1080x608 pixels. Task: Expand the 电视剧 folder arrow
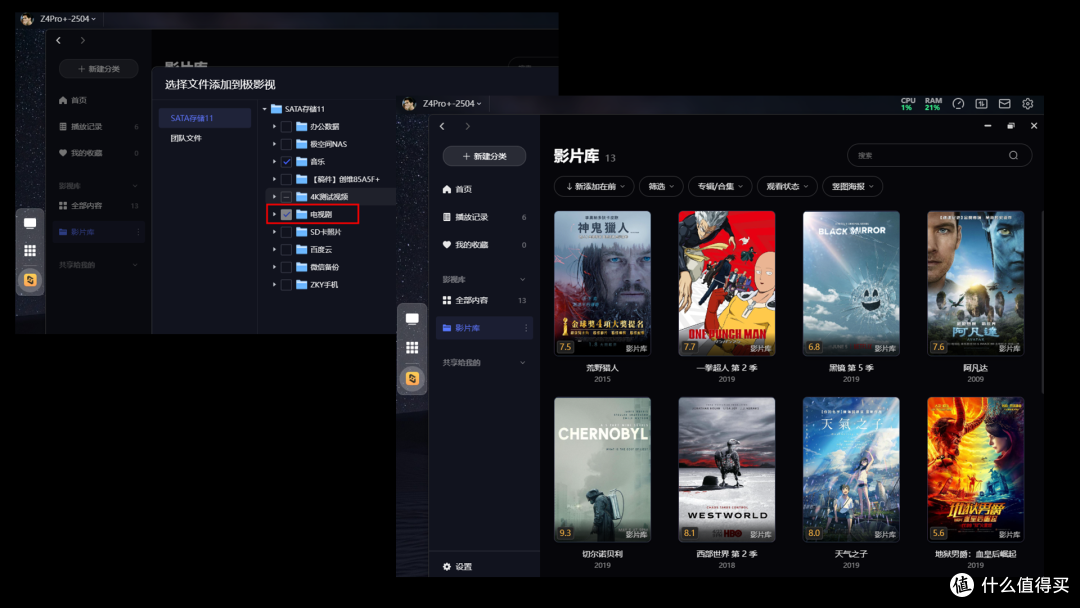click(x=274, y=214)
